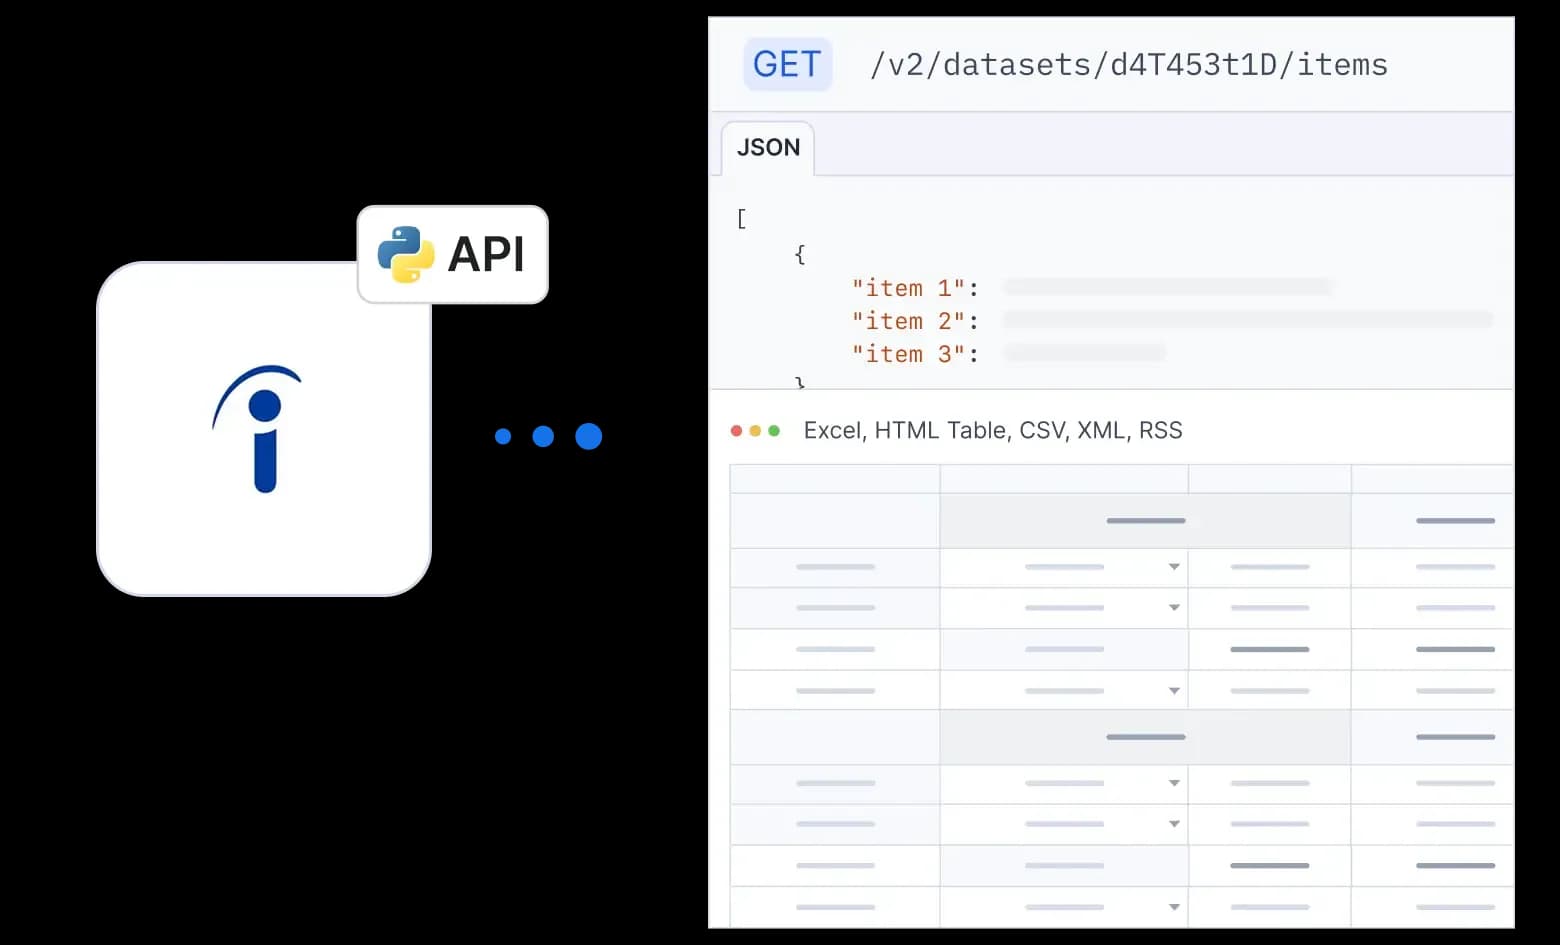
Task: Select the "item 3" JSON key
Action: point(908,354)
